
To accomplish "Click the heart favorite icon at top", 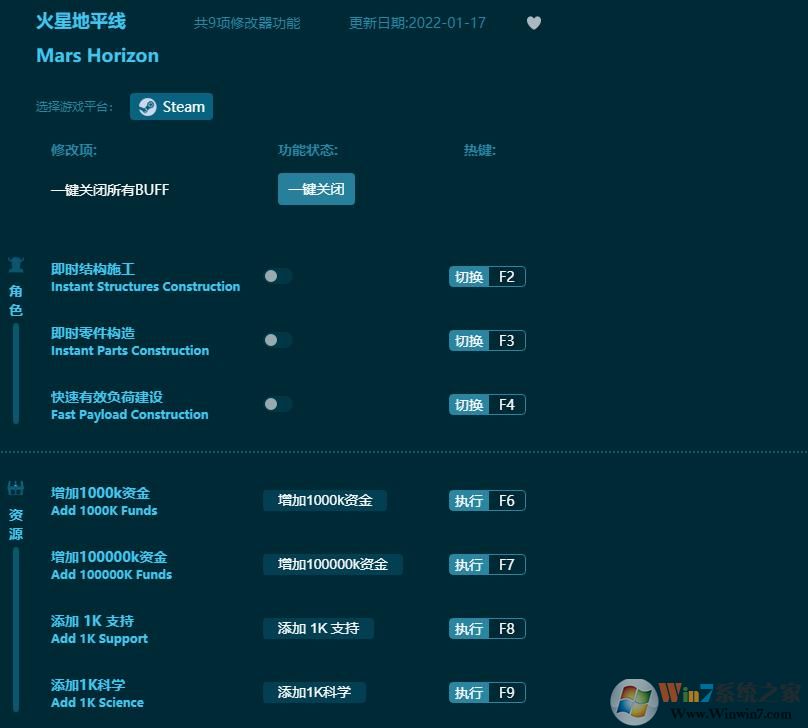I will point(534,22).
